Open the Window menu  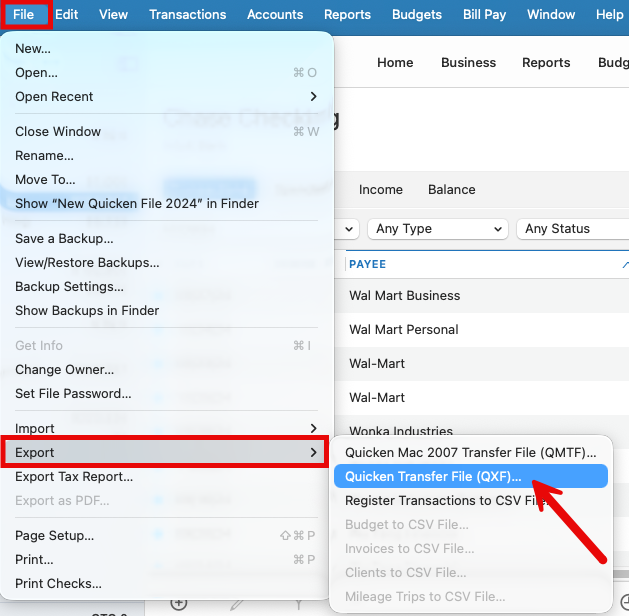pos(551,14)
